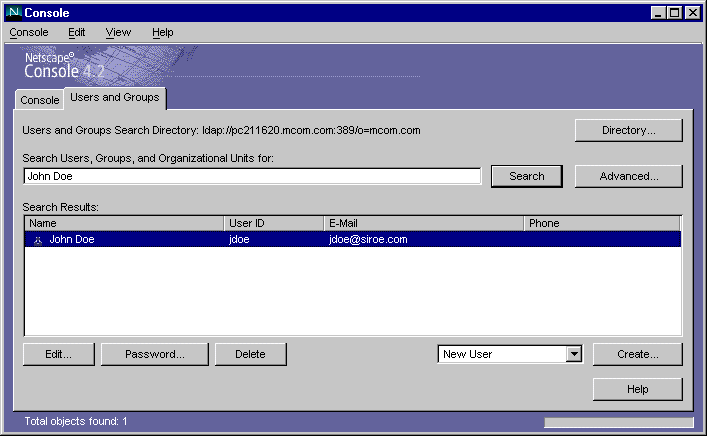Close the Console window
This screenshot has width=707, height=436.
pos(693,13)
